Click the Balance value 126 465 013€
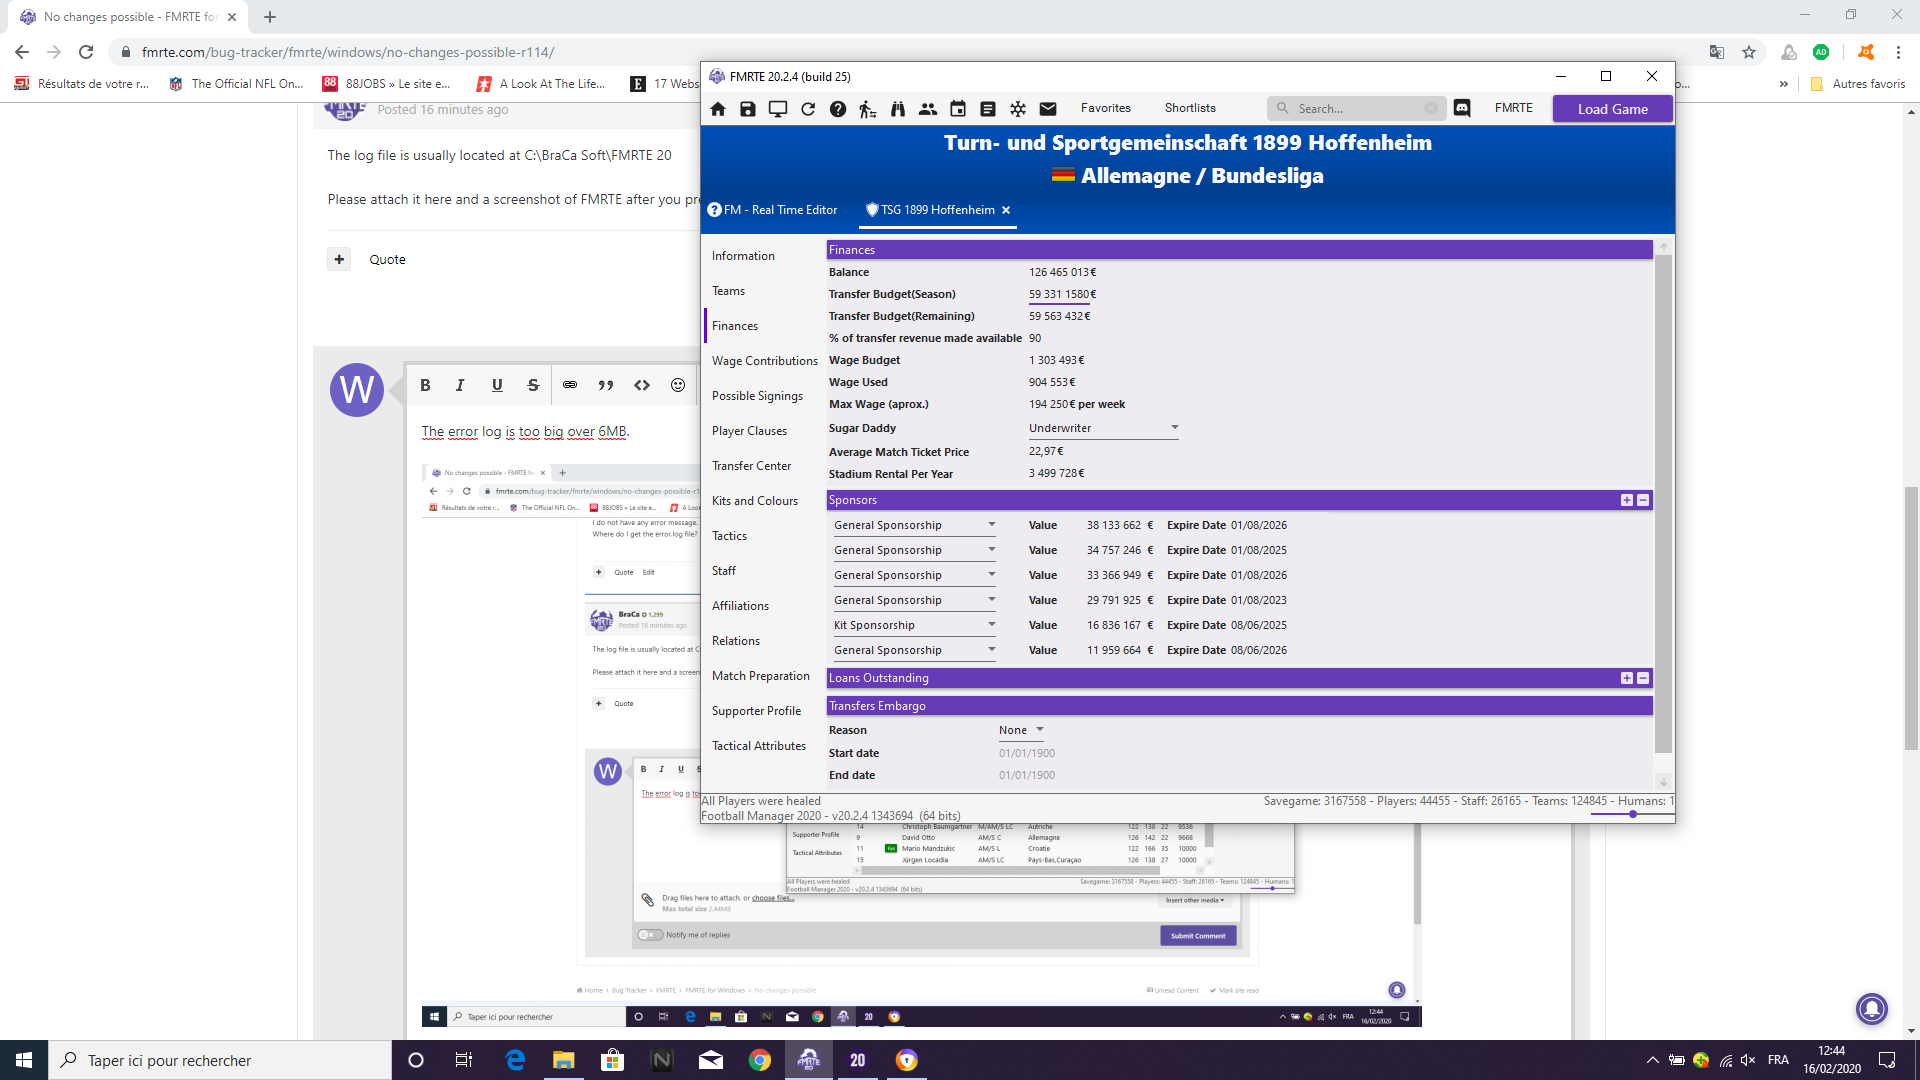The height and width of the screenshot is (1080, 1920). point(1062,272)
